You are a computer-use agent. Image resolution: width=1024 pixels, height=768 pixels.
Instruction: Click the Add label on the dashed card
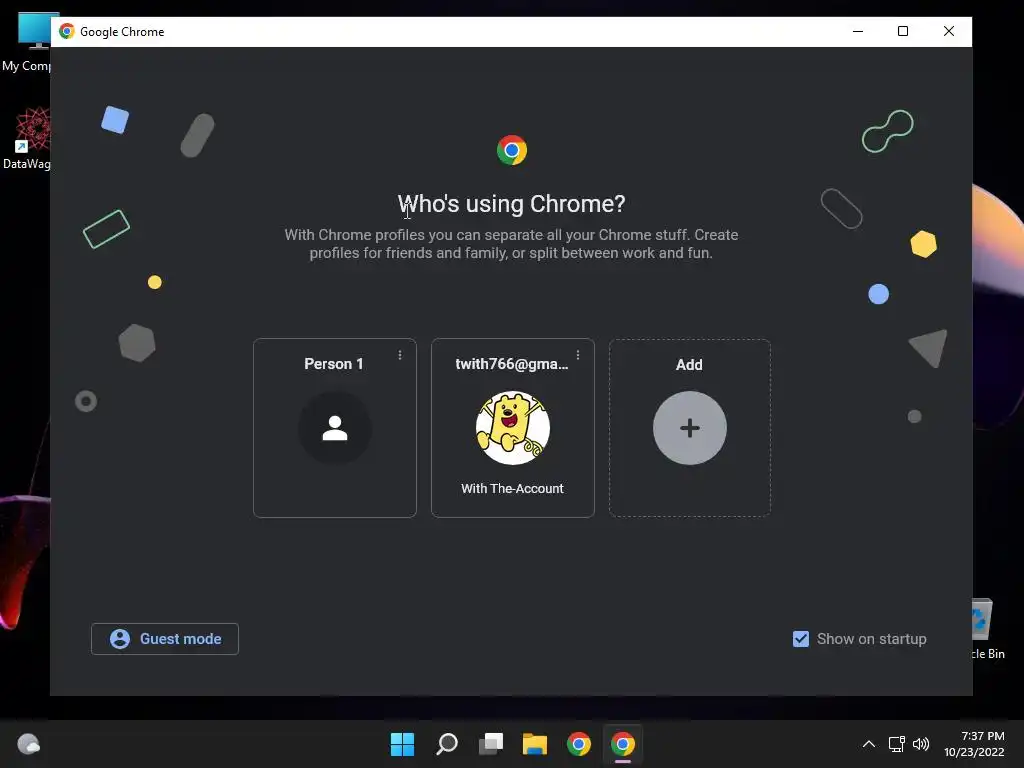tap(689, 364)
